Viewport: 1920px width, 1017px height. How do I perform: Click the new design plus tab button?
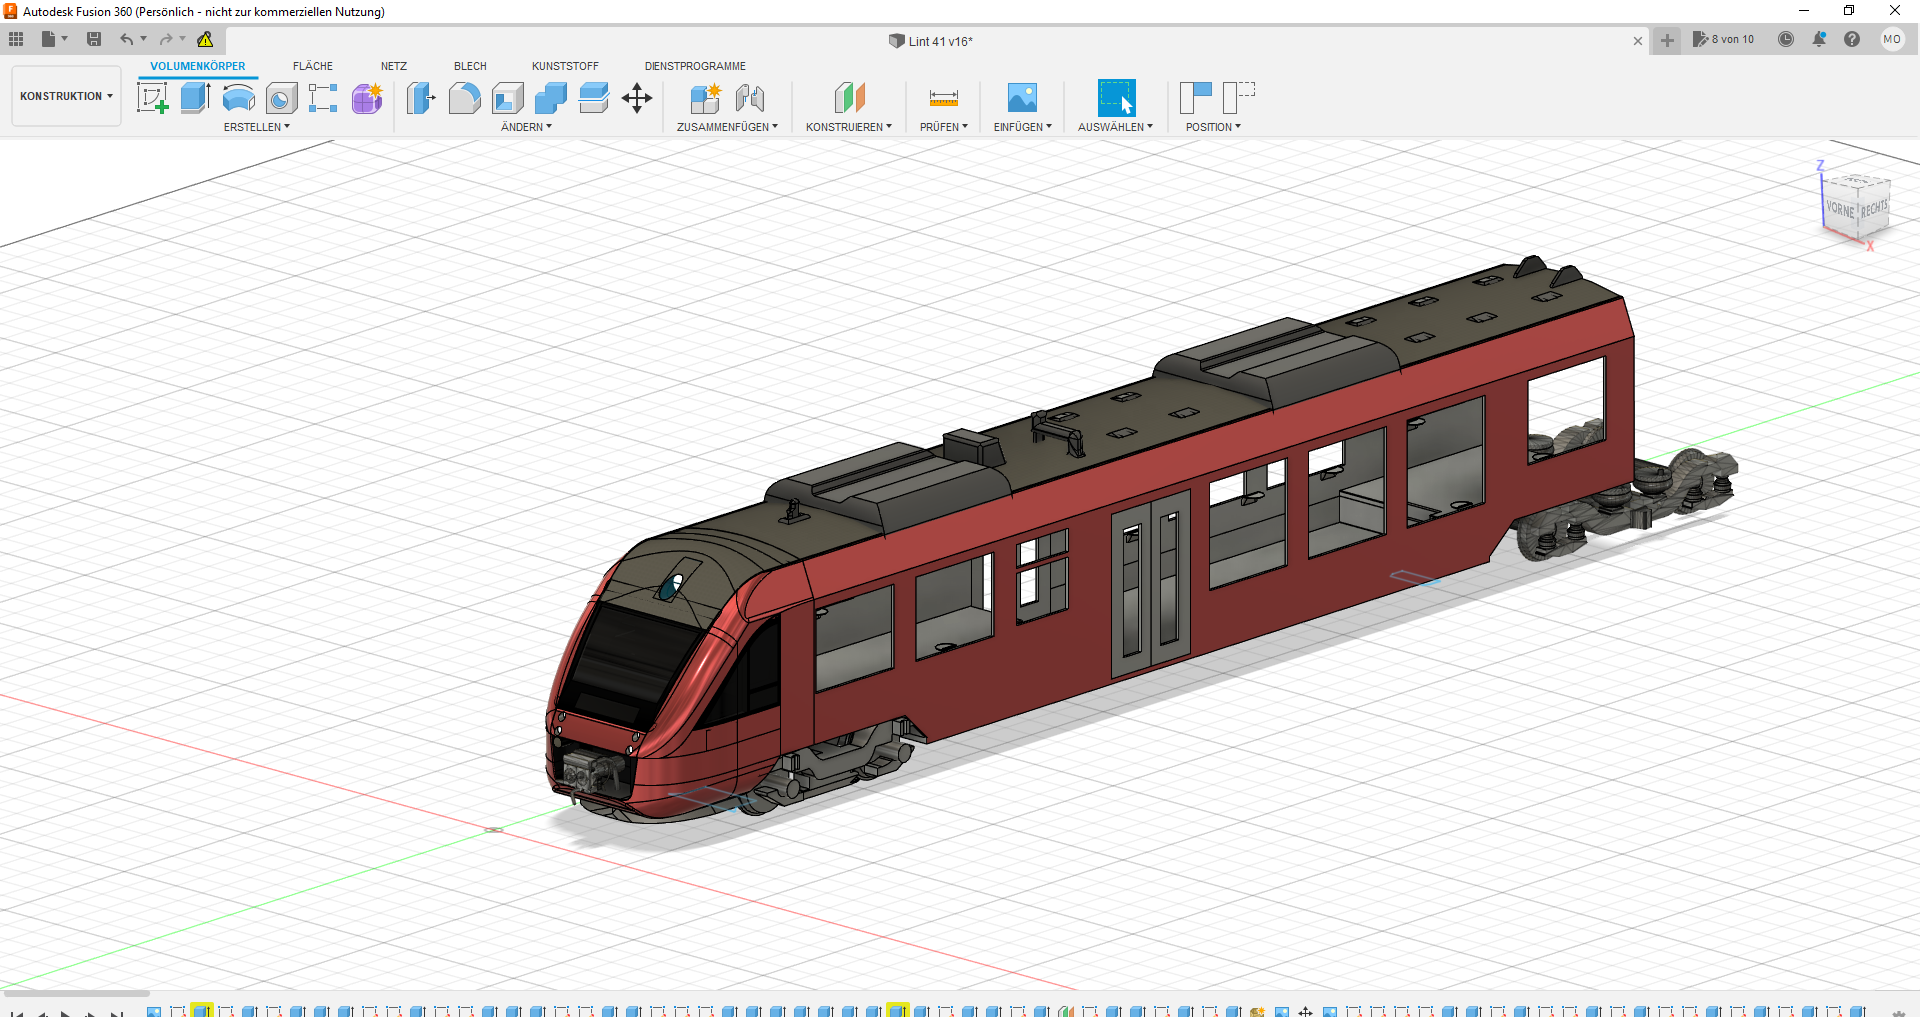pyautogui.click(x=1667, y=40)
